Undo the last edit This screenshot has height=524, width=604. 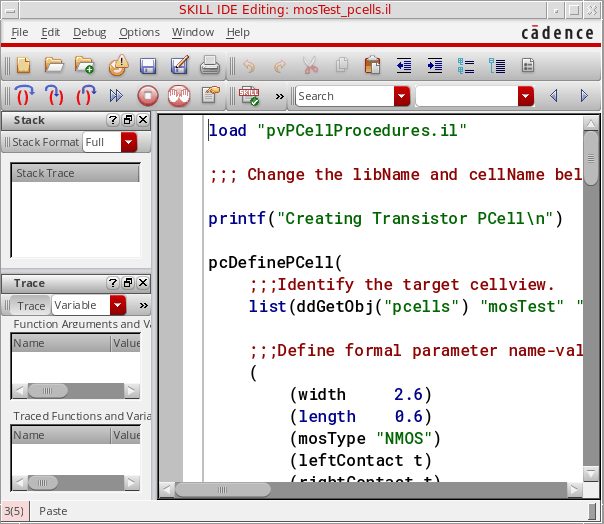(249, 66)
